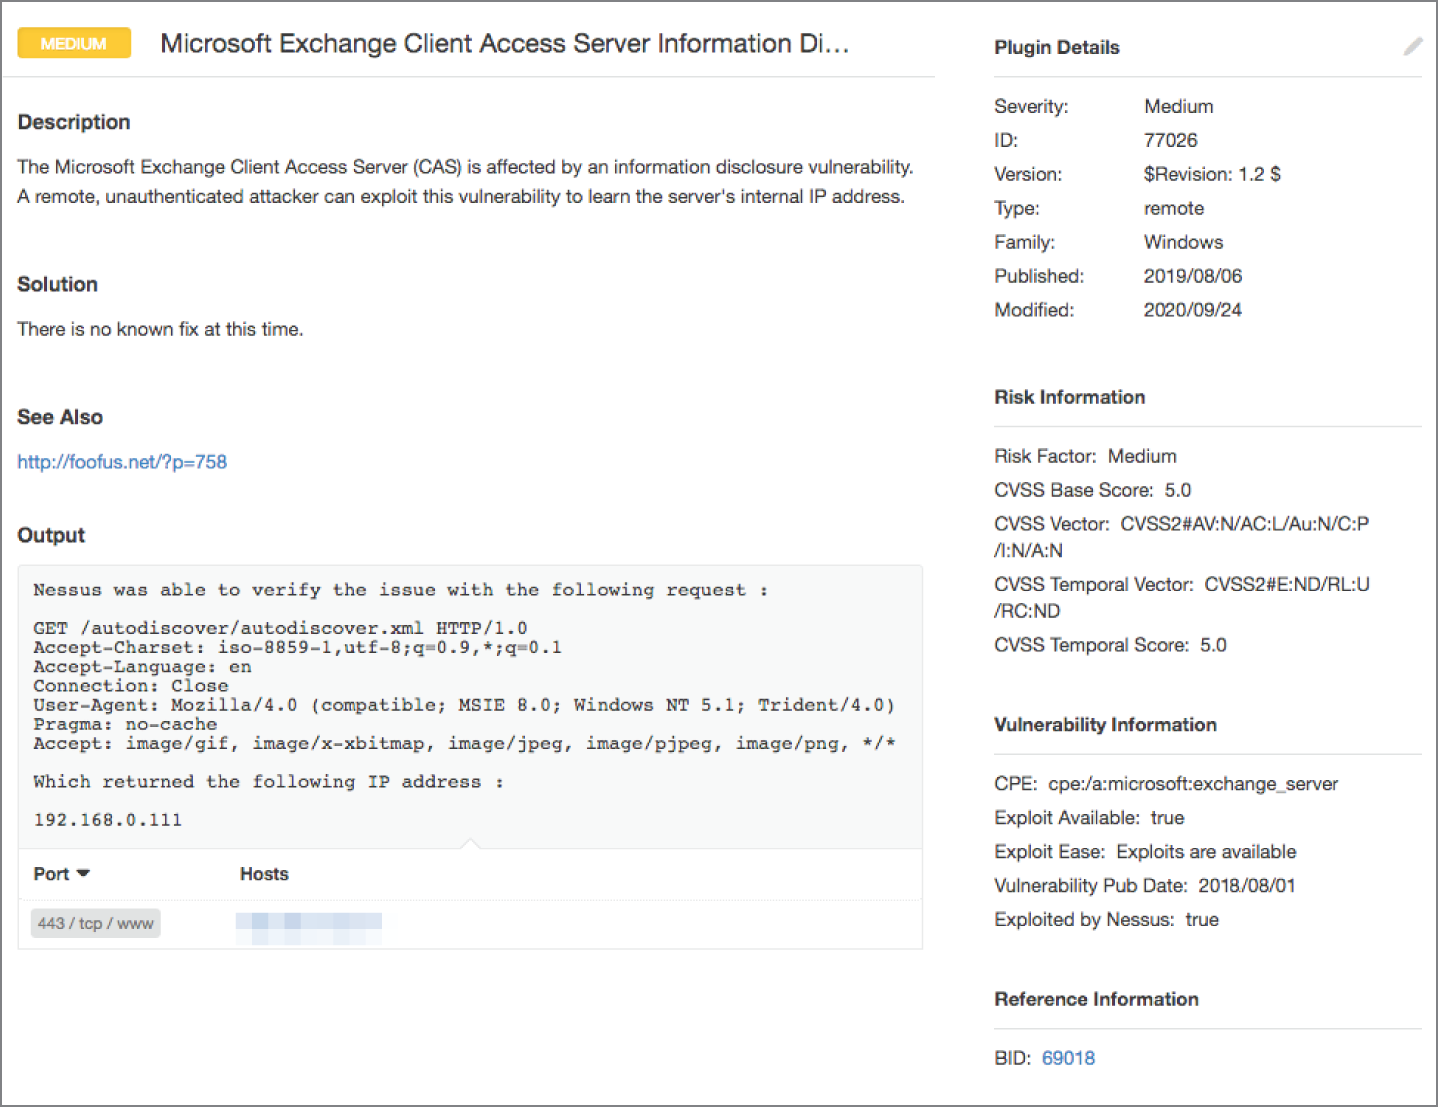Click the Risk Information heading

pyautogui.click(x=1069, y=397)
